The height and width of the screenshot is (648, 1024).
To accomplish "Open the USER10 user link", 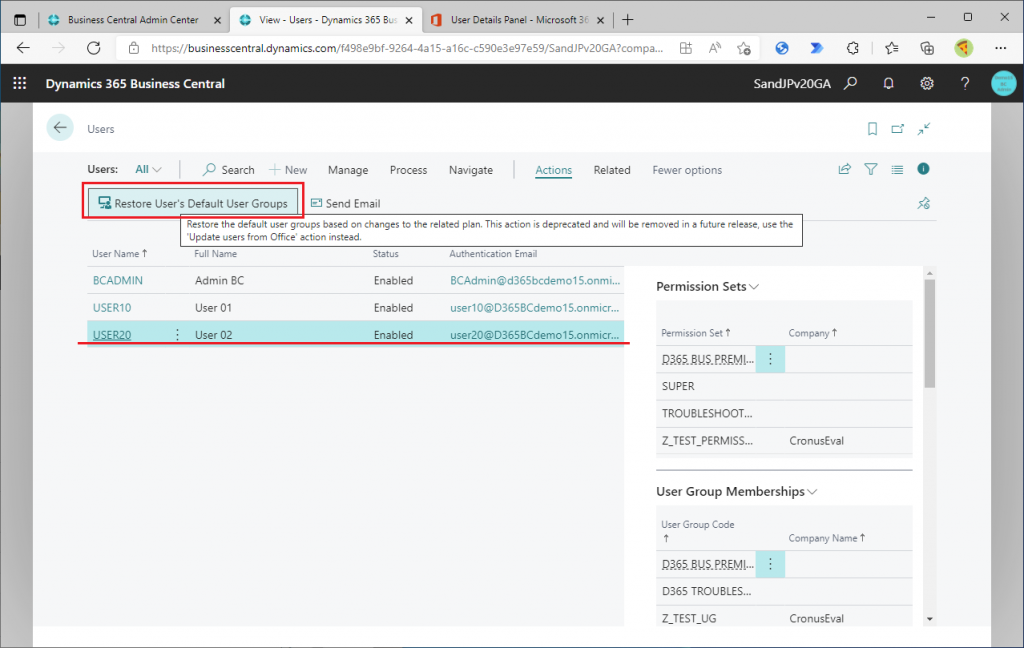I will click(x=112, y=308).
